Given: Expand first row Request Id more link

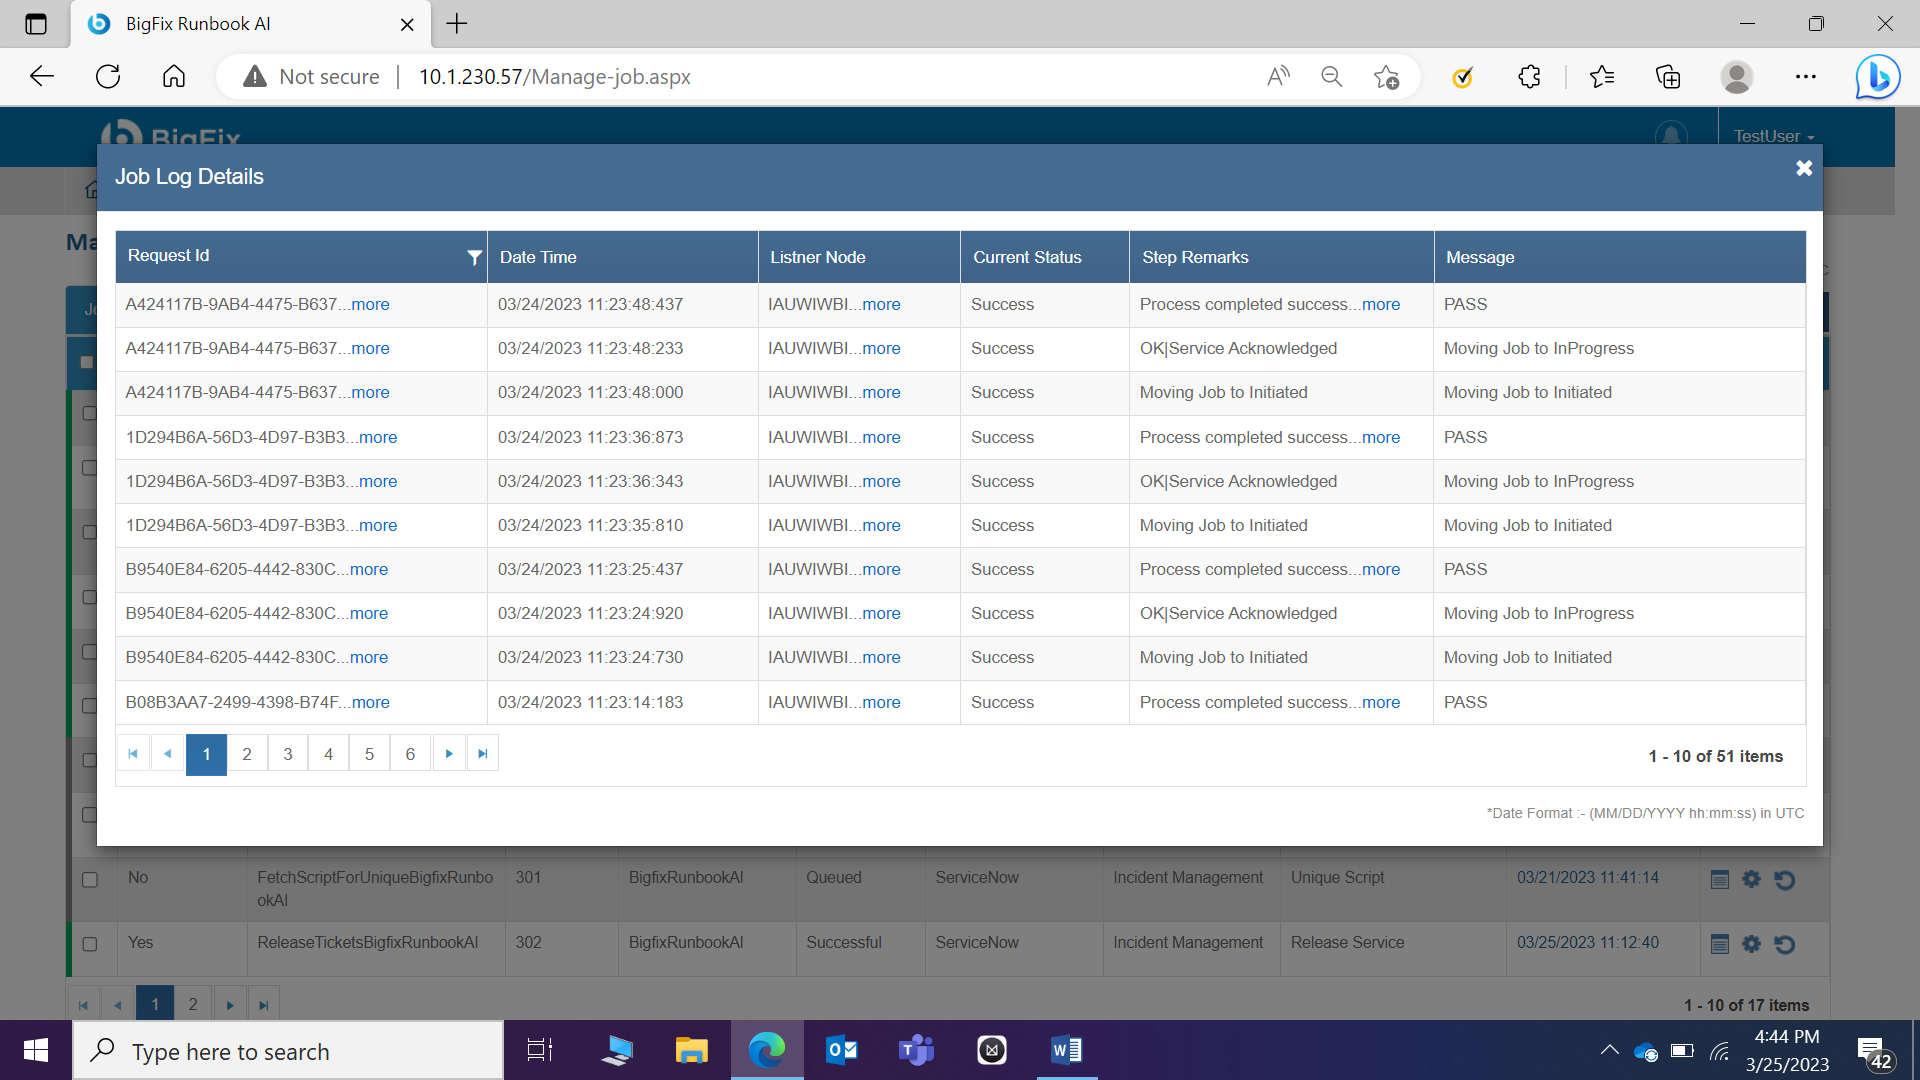Looking at the screenshot, I should pos(370,305).
